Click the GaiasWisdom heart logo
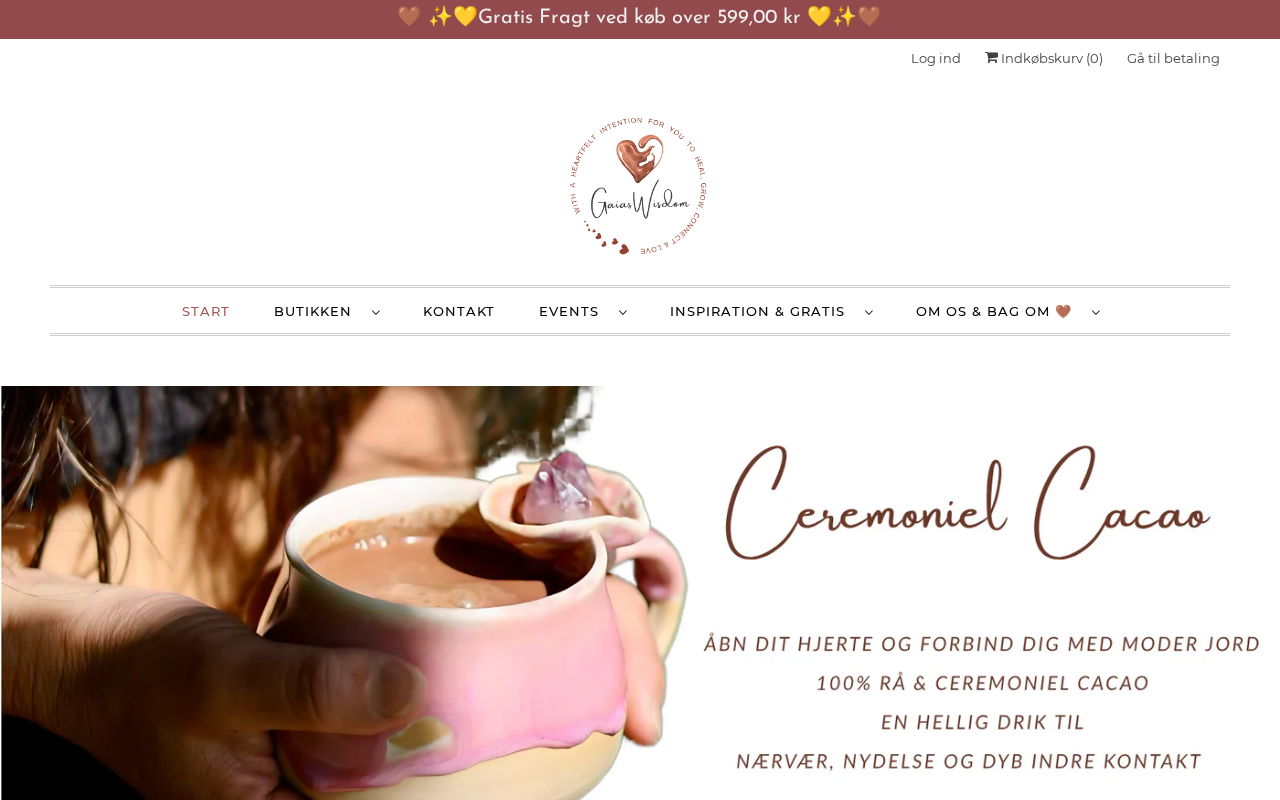Screen dimensions: 1280x800 pyautogui.click(x=640, y=186)
